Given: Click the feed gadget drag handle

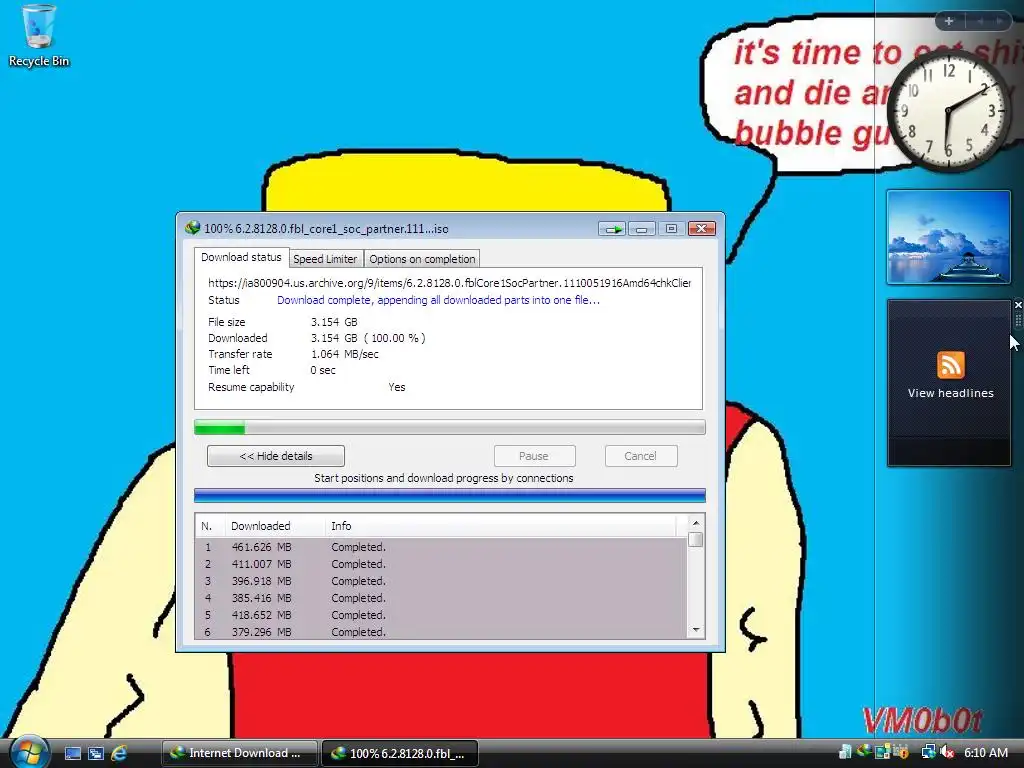Looking at the screenshot, I should [x=1017, y=320].
